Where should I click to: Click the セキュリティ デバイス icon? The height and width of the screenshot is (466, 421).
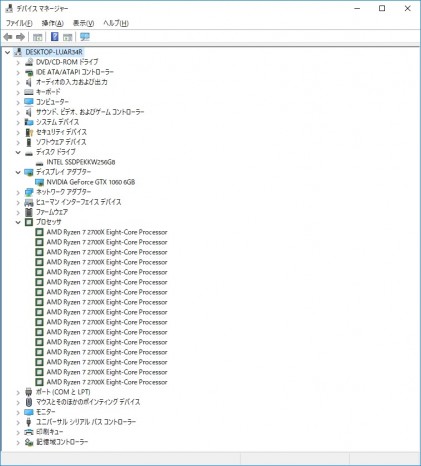pos(29,132)
